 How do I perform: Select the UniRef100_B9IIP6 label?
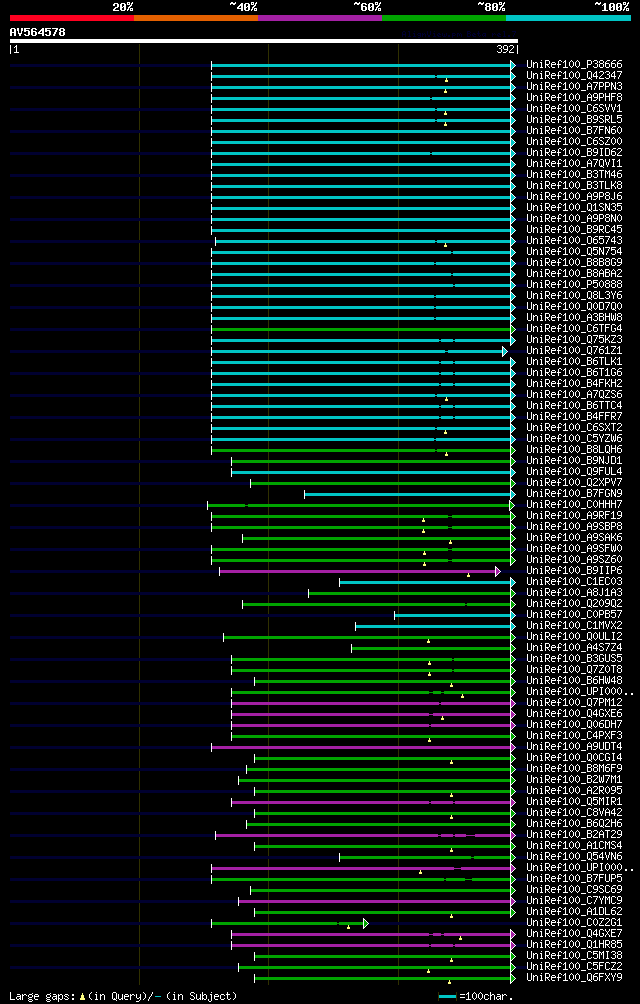click(574, 570)
